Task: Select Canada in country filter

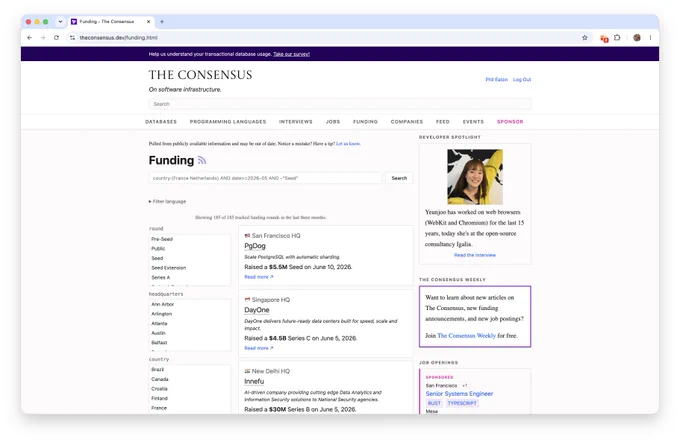Action: pos(160,379)
